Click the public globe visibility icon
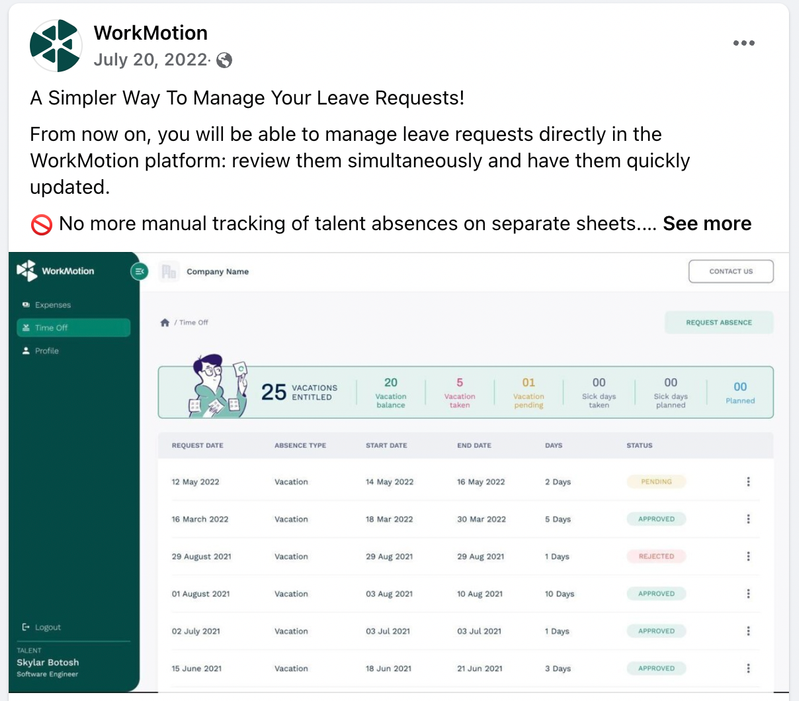 coord(224,60)
